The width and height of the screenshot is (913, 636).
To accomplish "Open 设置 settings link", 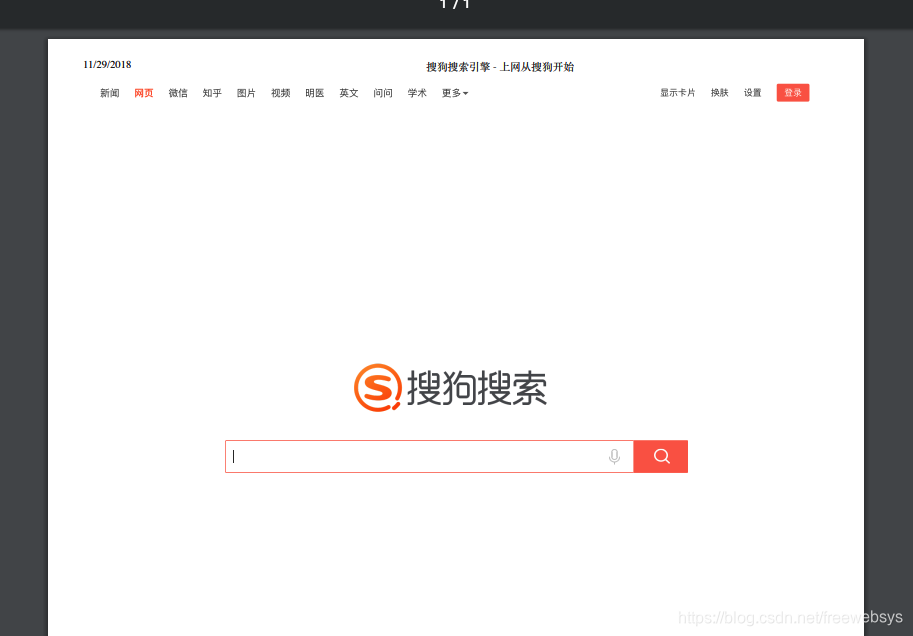I will coord(752,93).
